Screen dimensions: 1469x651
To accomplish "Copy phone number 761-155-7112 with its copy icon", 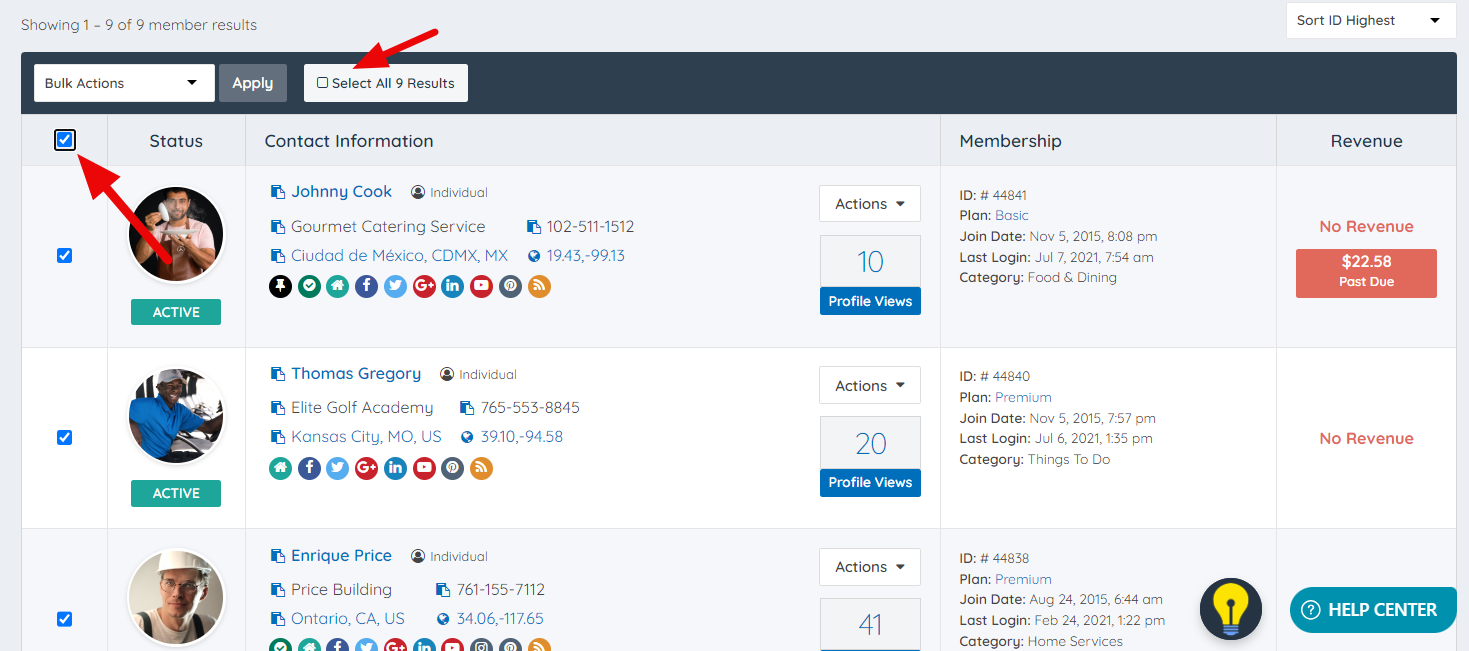I will tap(443, 590).
